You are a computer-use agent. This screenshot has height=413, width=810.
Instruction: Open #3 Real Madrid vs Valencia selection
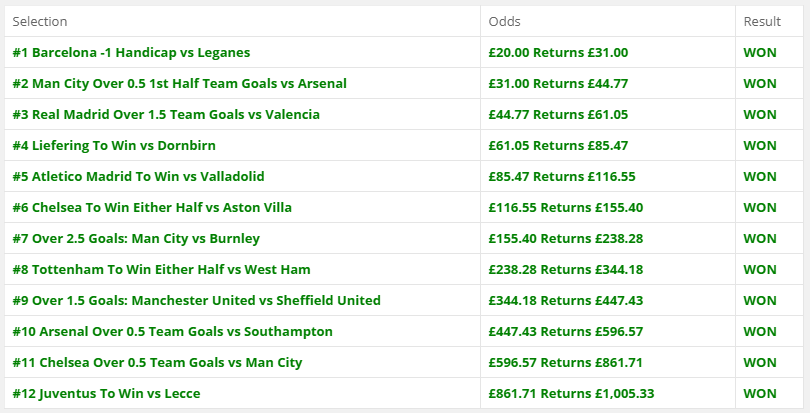(x=166, y=114)
